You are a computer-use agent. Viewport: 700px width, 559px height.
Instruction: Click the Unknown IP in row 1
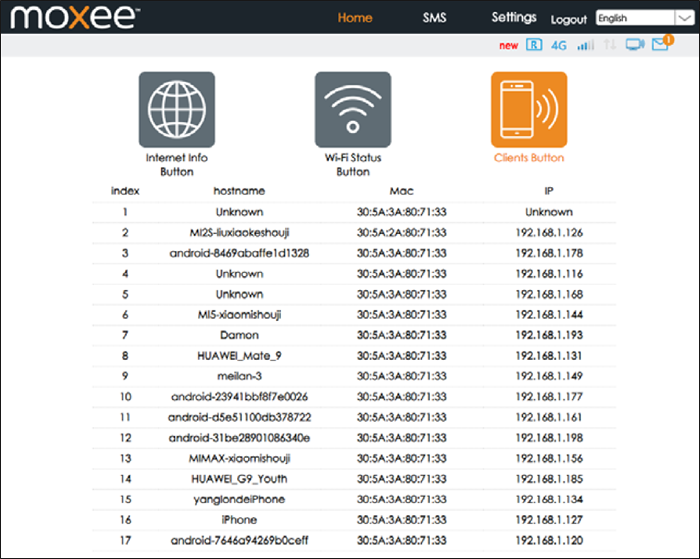coord(549,212)
